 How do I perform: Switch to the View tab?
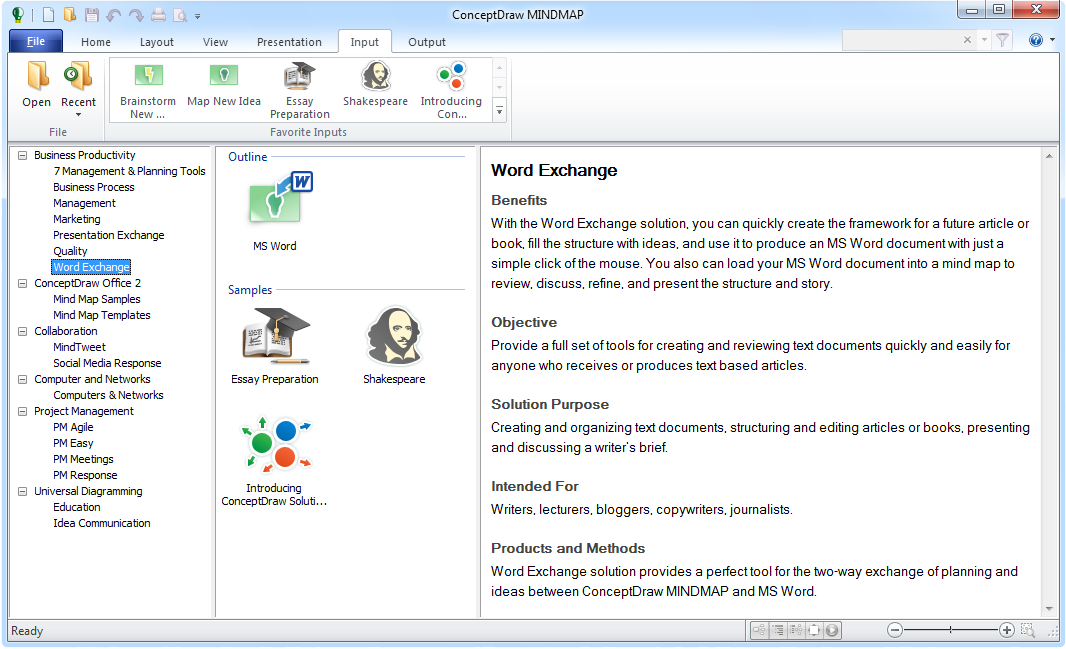215,42
